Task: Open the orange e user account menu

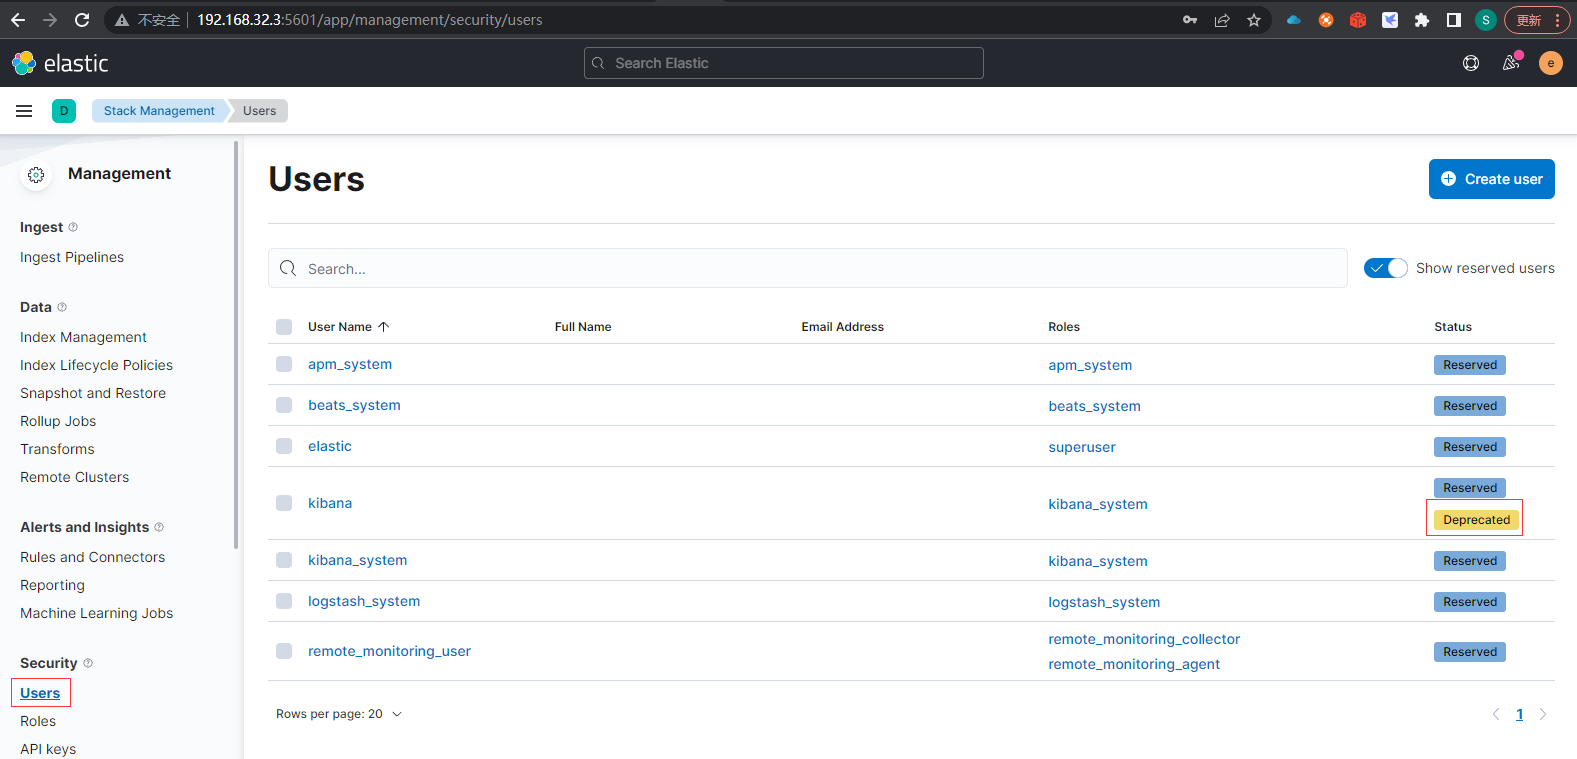Action: point(1551,63)
